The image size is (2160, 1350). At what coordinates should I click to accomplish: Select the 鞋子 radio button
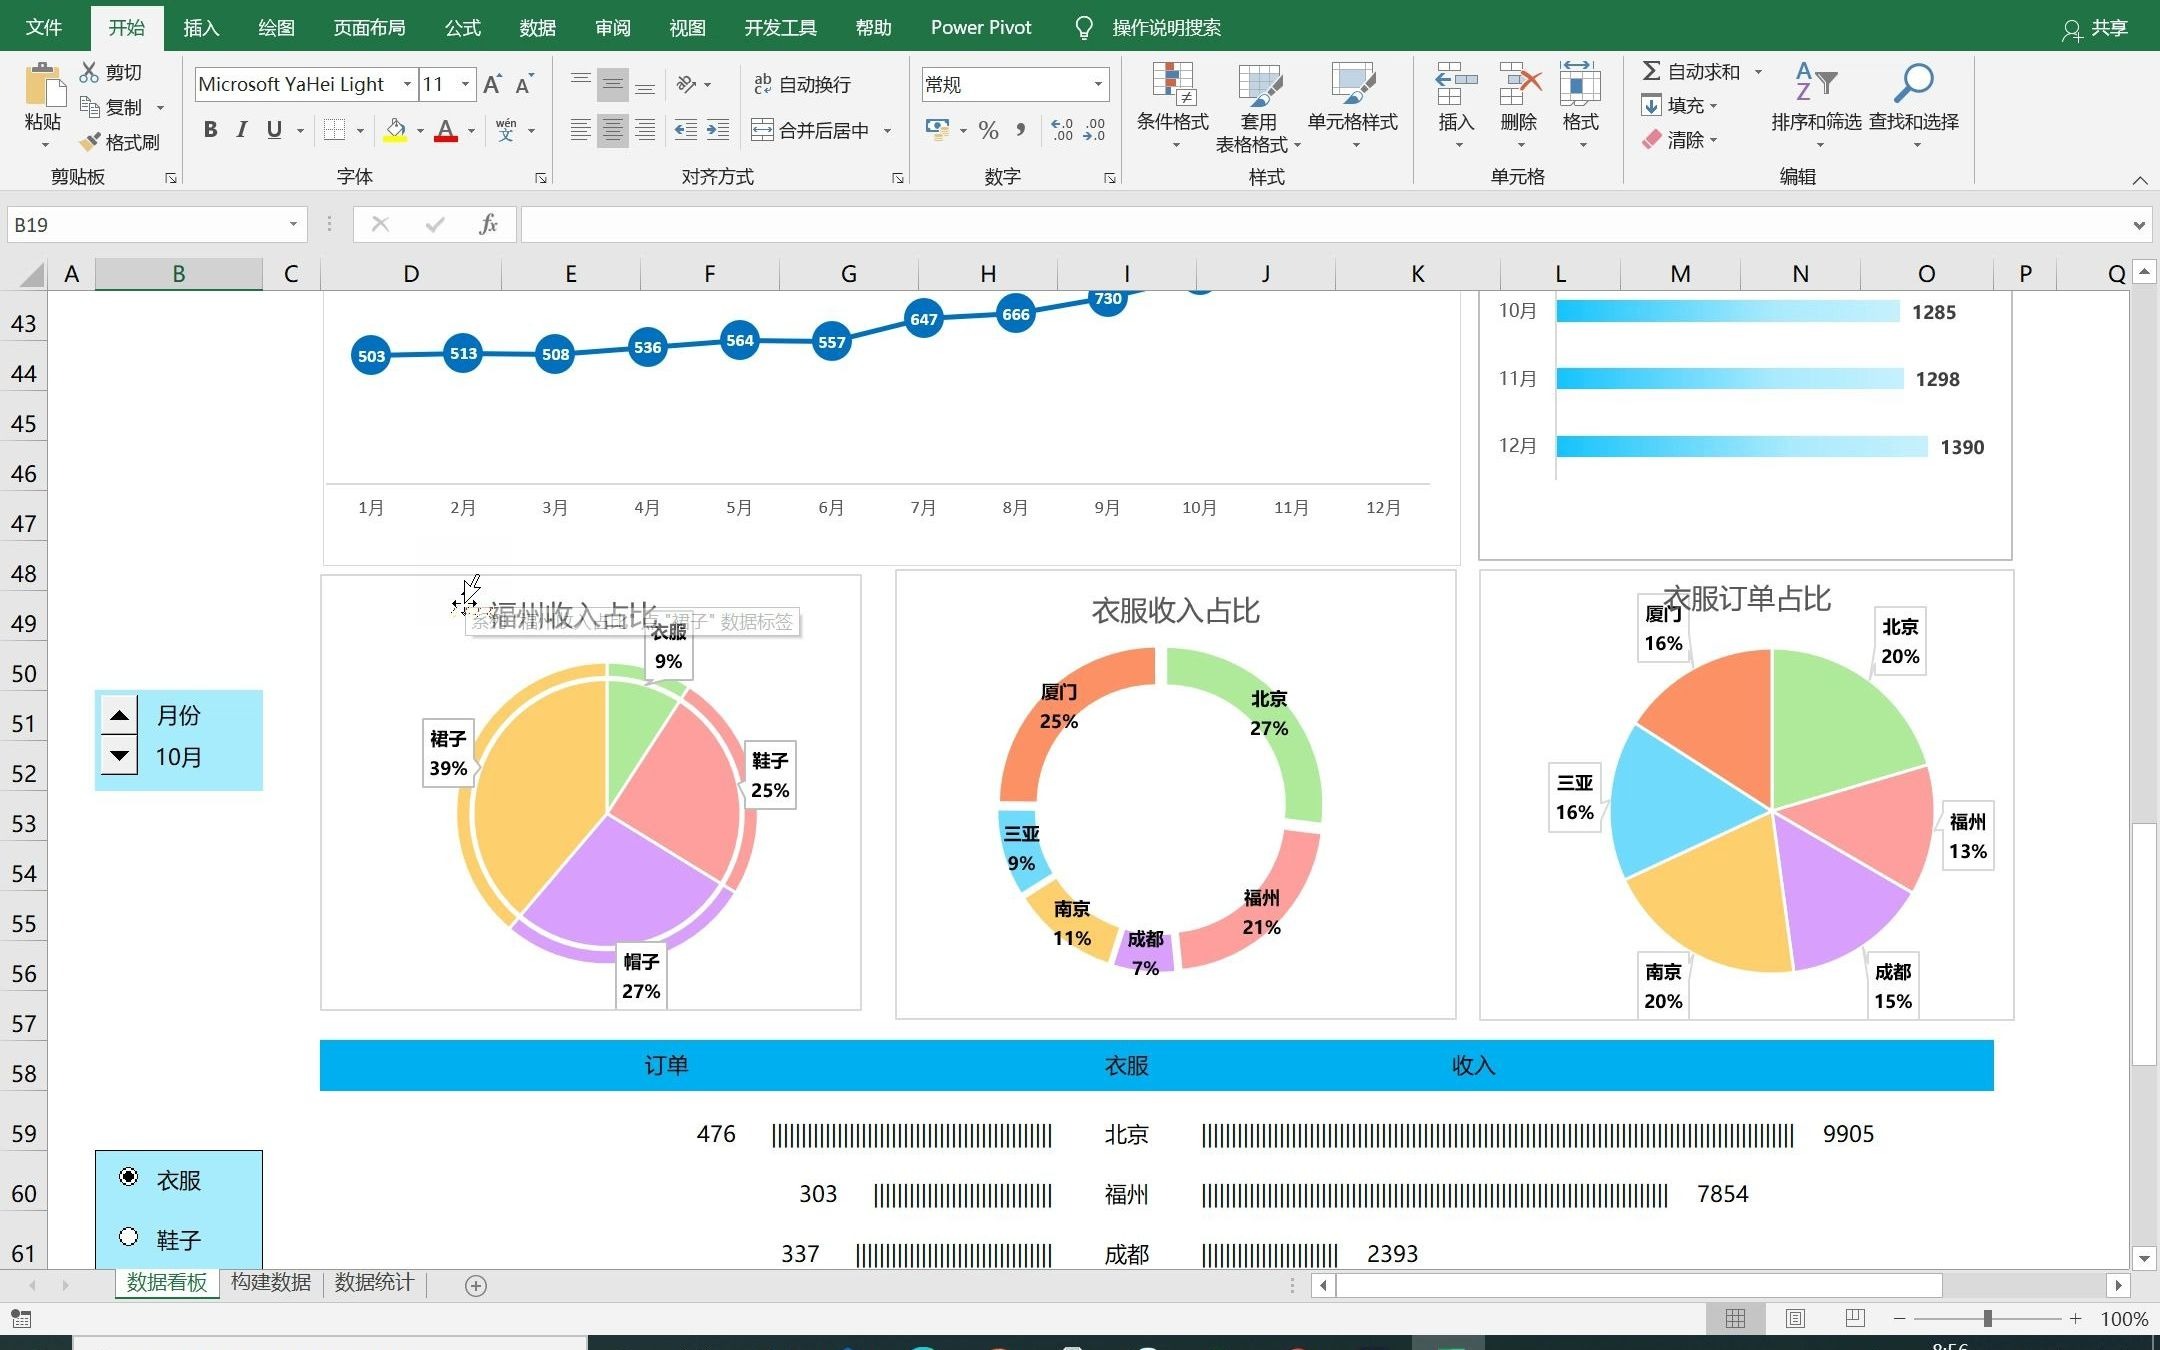click(x=129, y=1237)
